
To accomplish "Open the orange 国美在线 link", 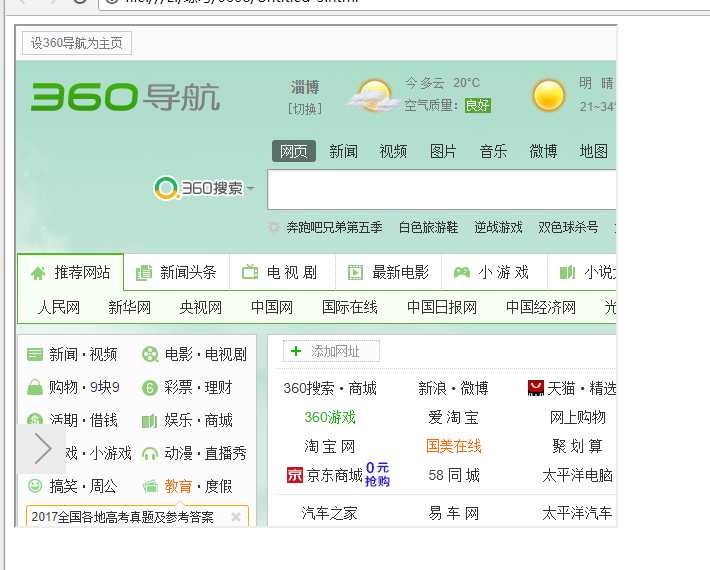I will (454, 446).
